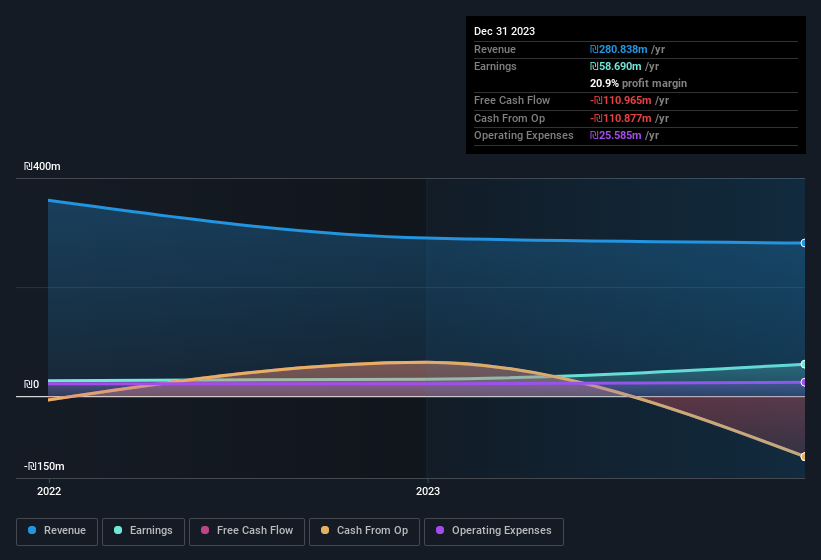Click the Free Cash Flow label in tooltip
821x560 pixels.
click(x=512, y=100)
